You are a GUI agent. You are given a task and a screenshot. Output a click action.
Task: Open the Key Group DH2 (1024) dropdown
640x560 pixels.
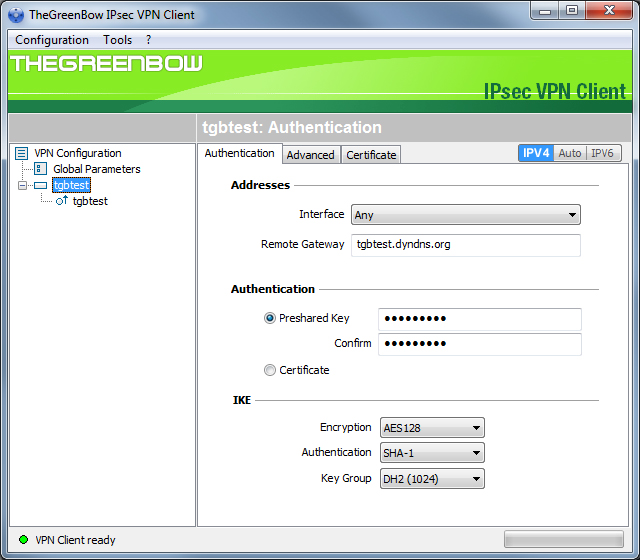click(x=432, y=478)
